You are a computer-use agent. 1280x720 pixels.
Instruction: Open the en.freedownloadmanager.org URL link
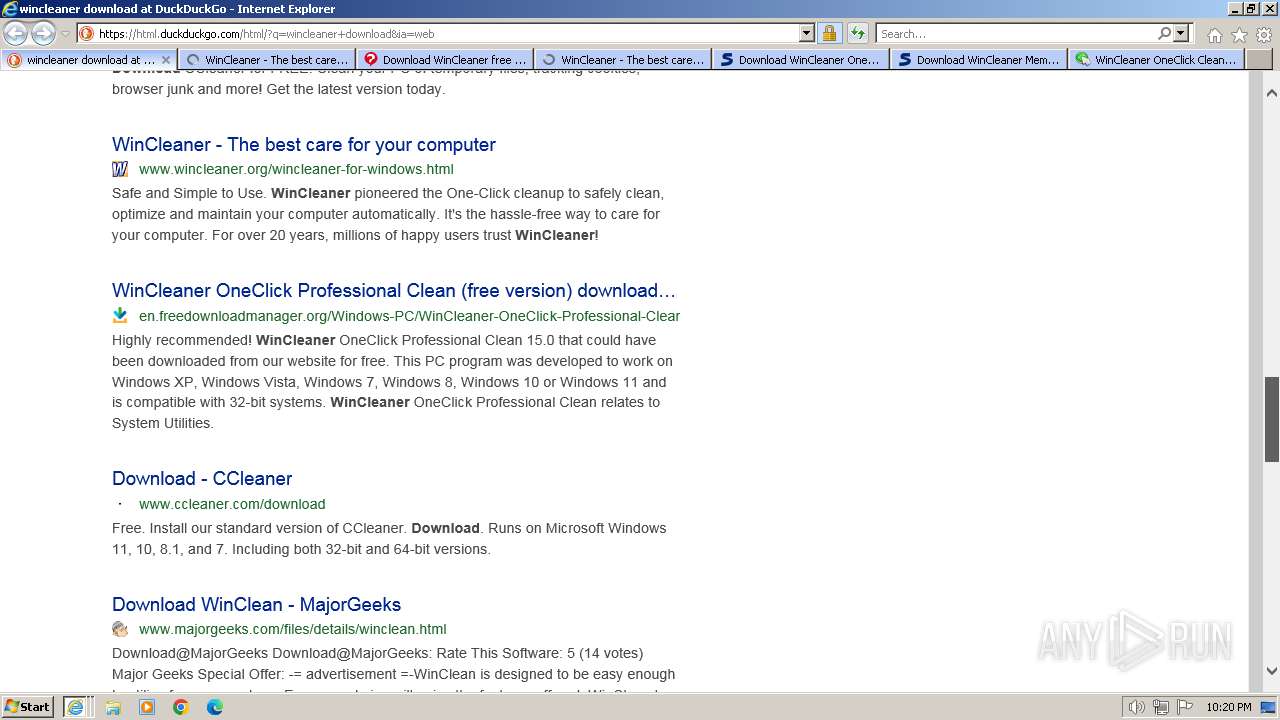[409, 316]
